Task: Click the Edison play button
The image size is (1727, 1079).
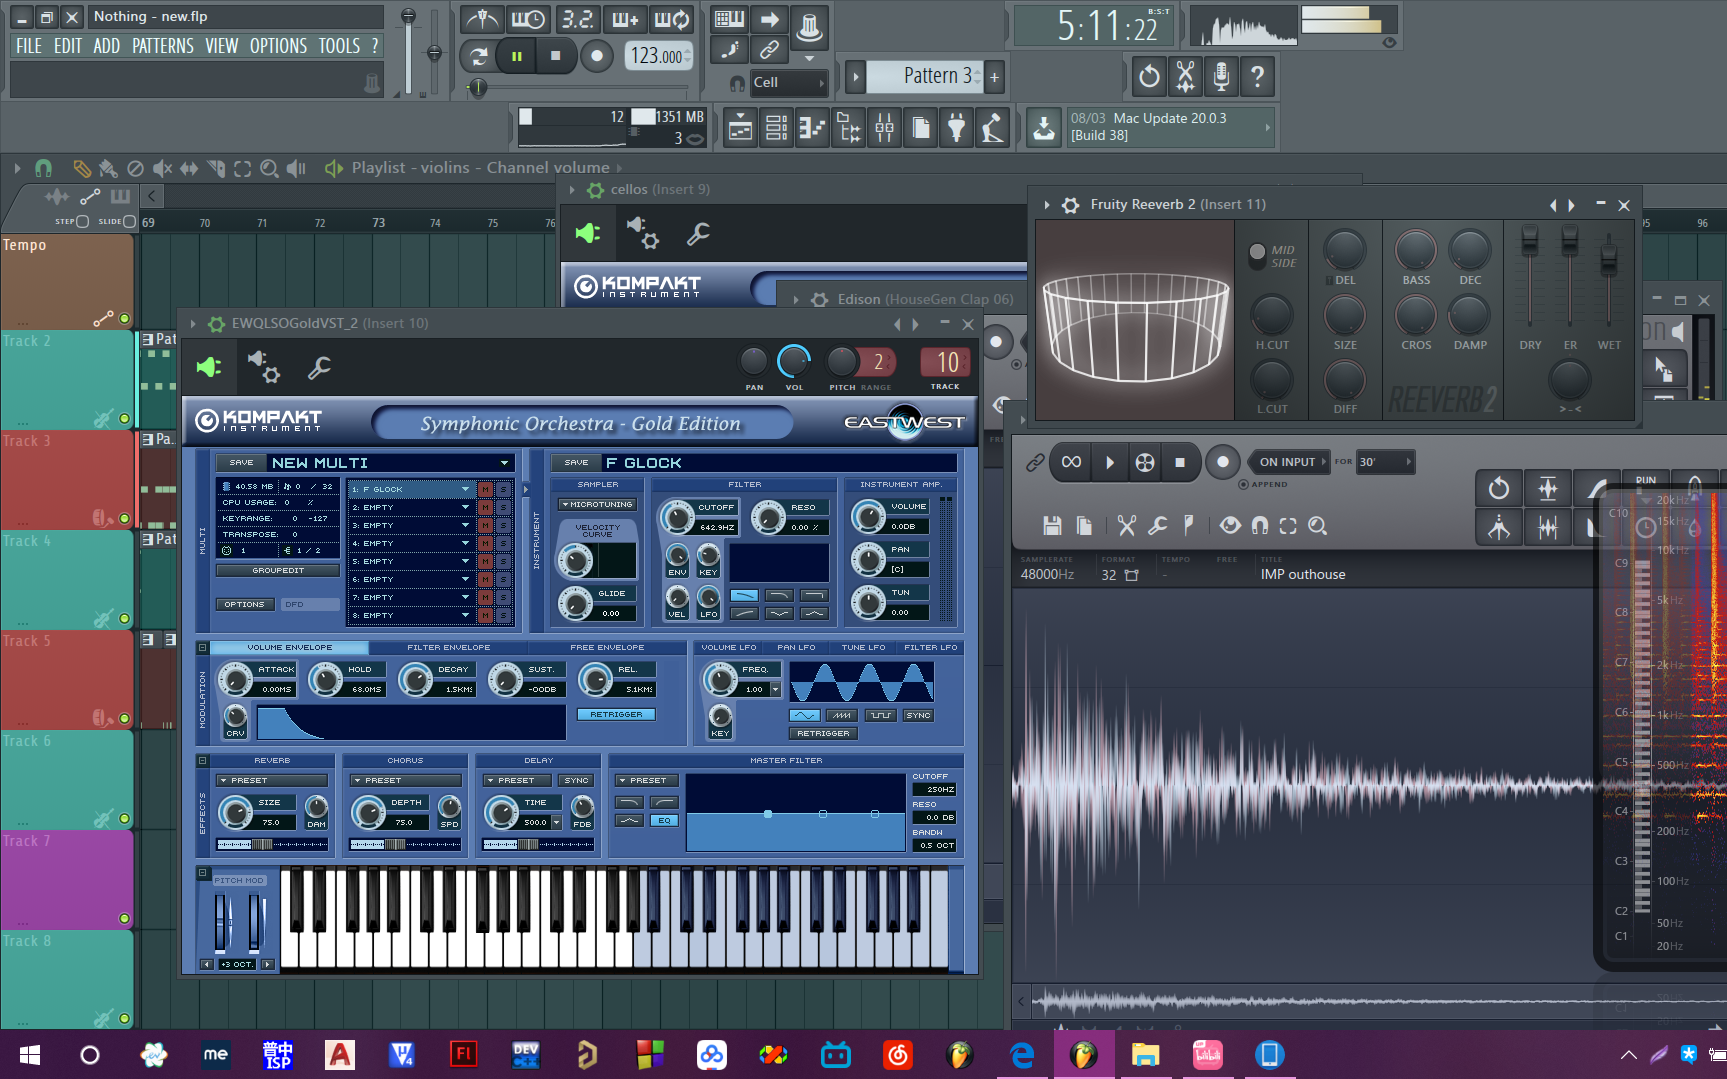Action: [x=1109, y=462]
